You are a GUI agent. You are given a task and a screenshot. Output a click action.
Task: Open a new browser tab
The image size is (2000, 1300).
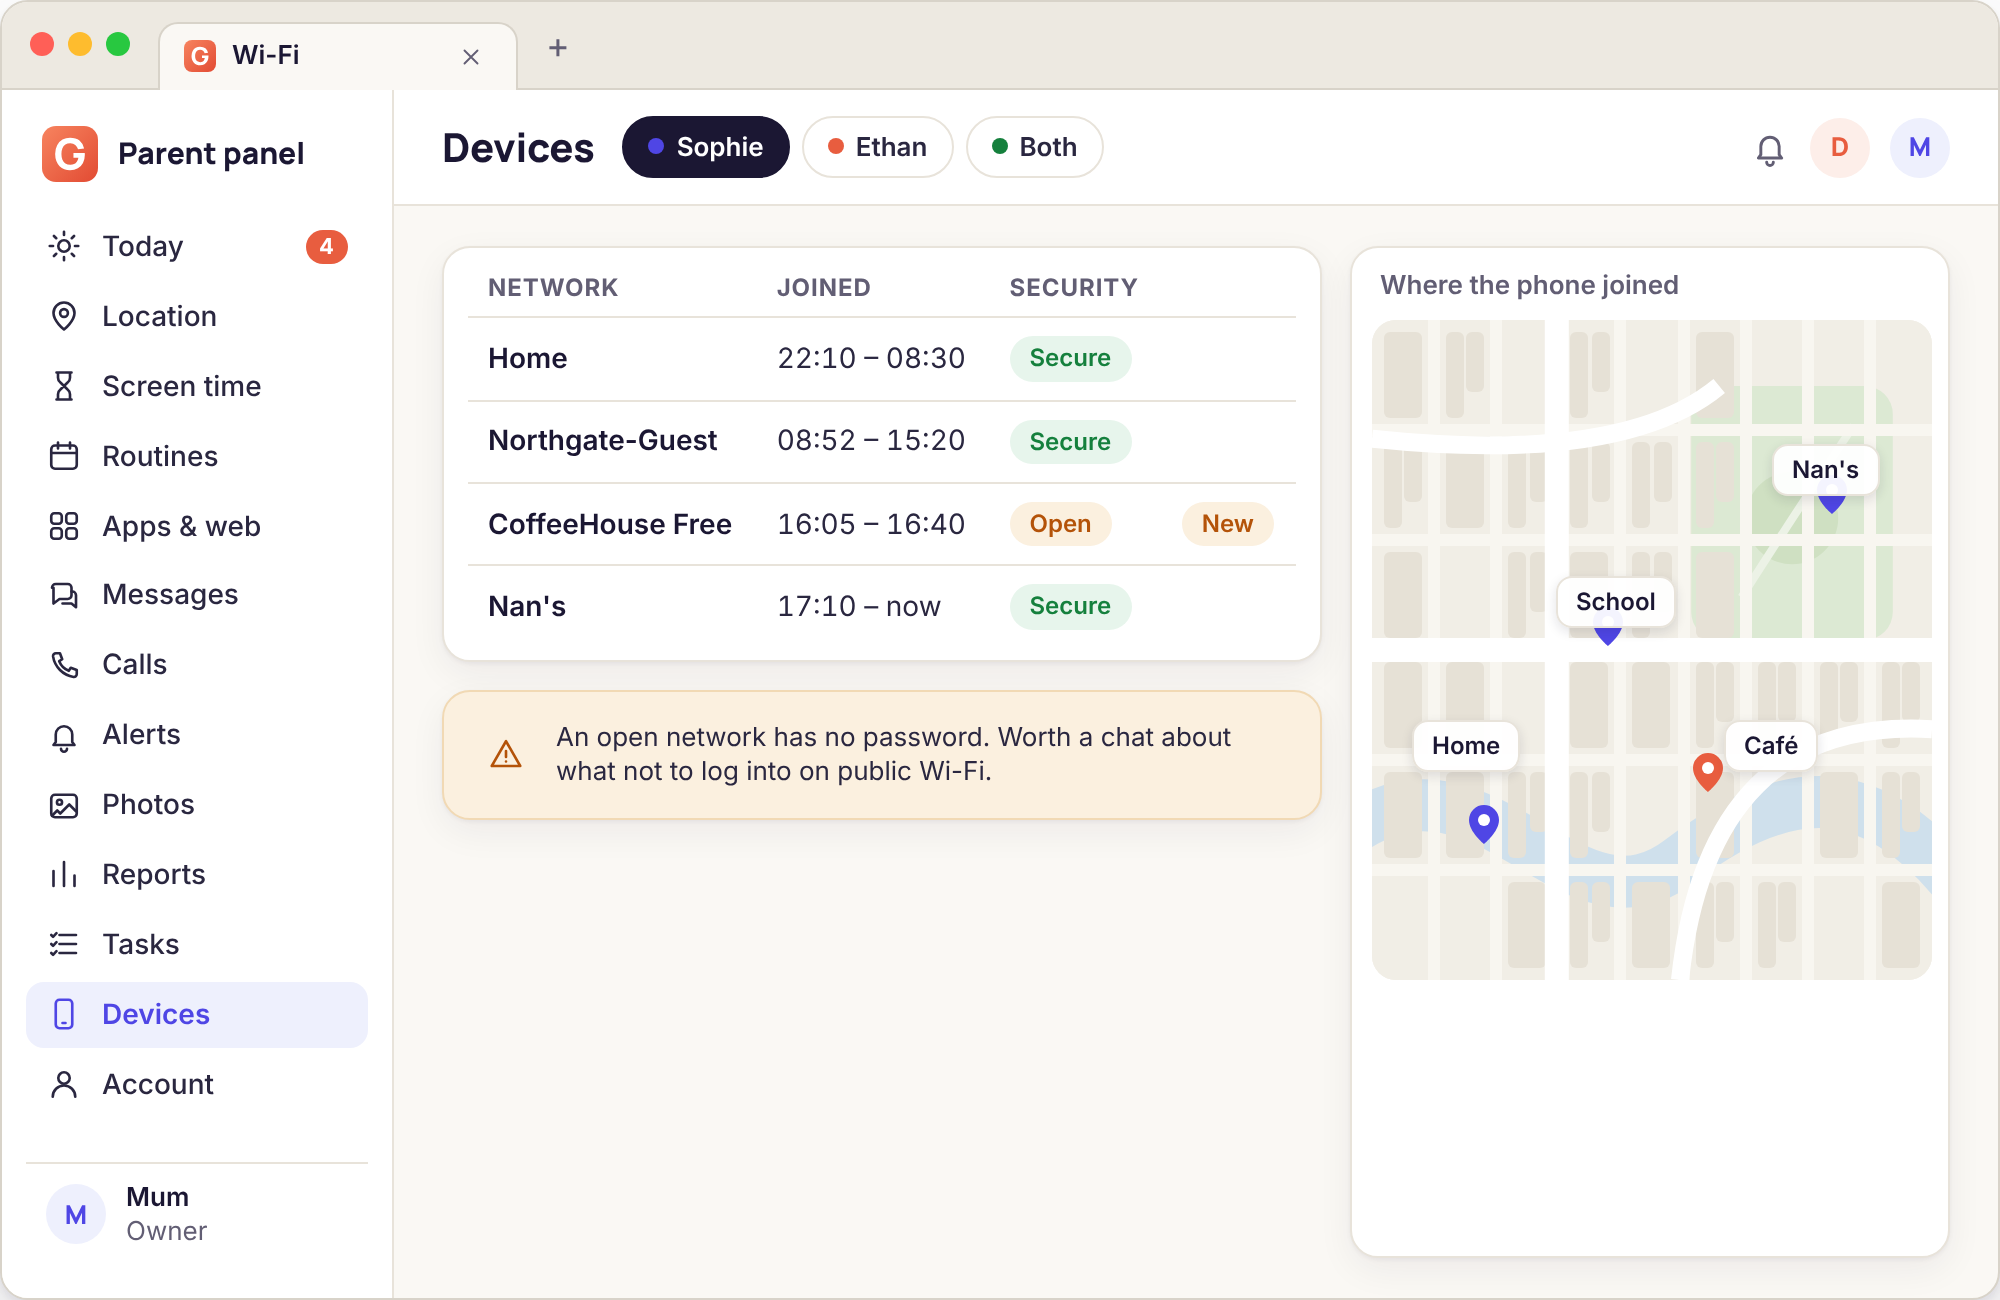pos(558,48)
